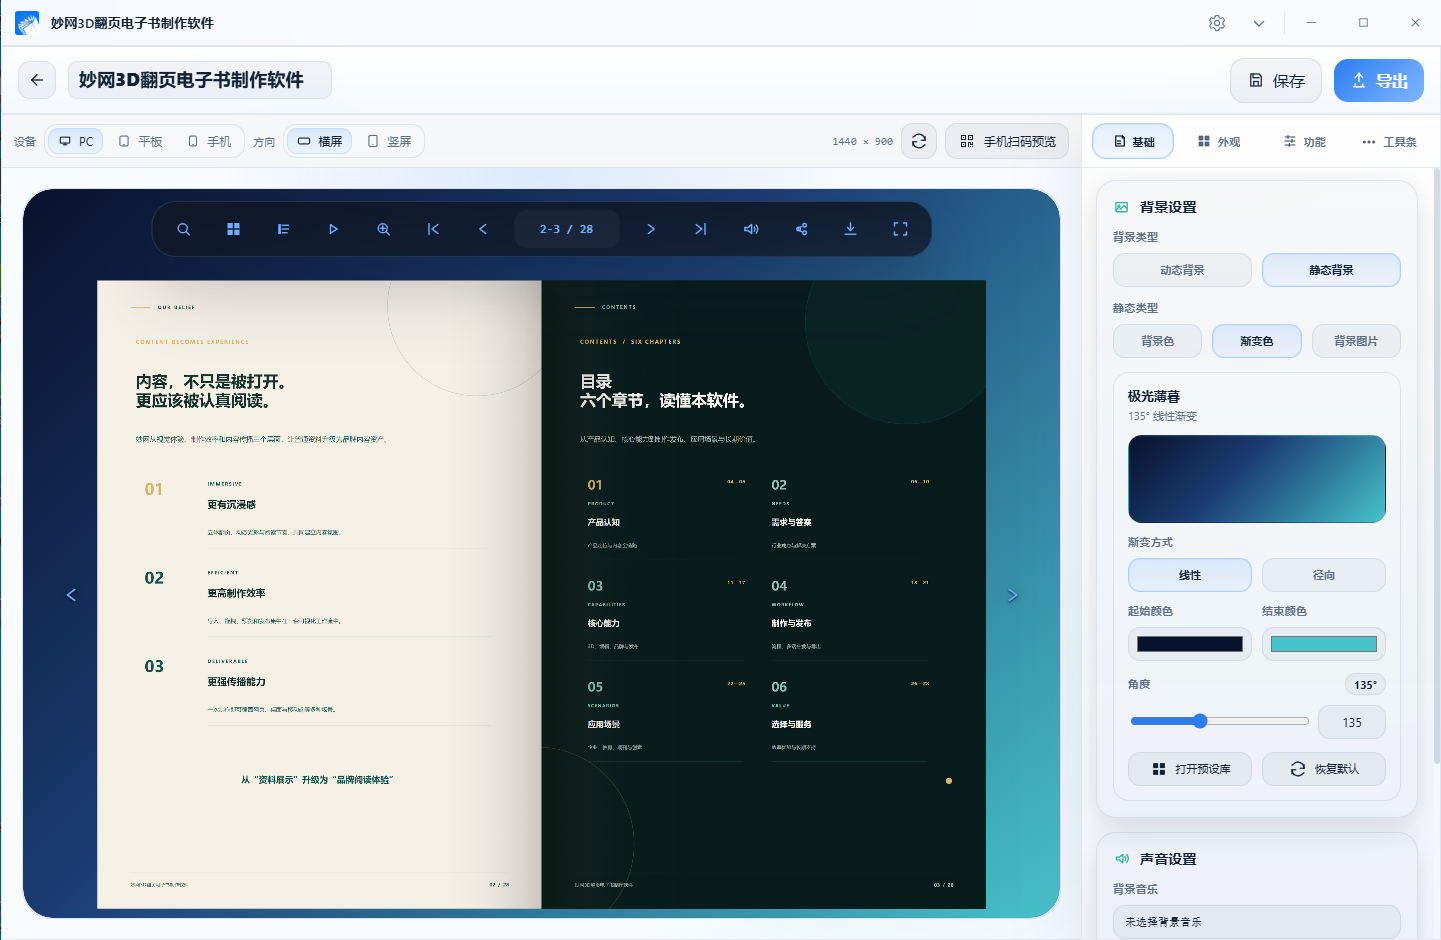The width and height of the screenshot is (1441, 940).
Task: Click the 更有沉浸感 heading on left page
Action: tap(232, 505)
